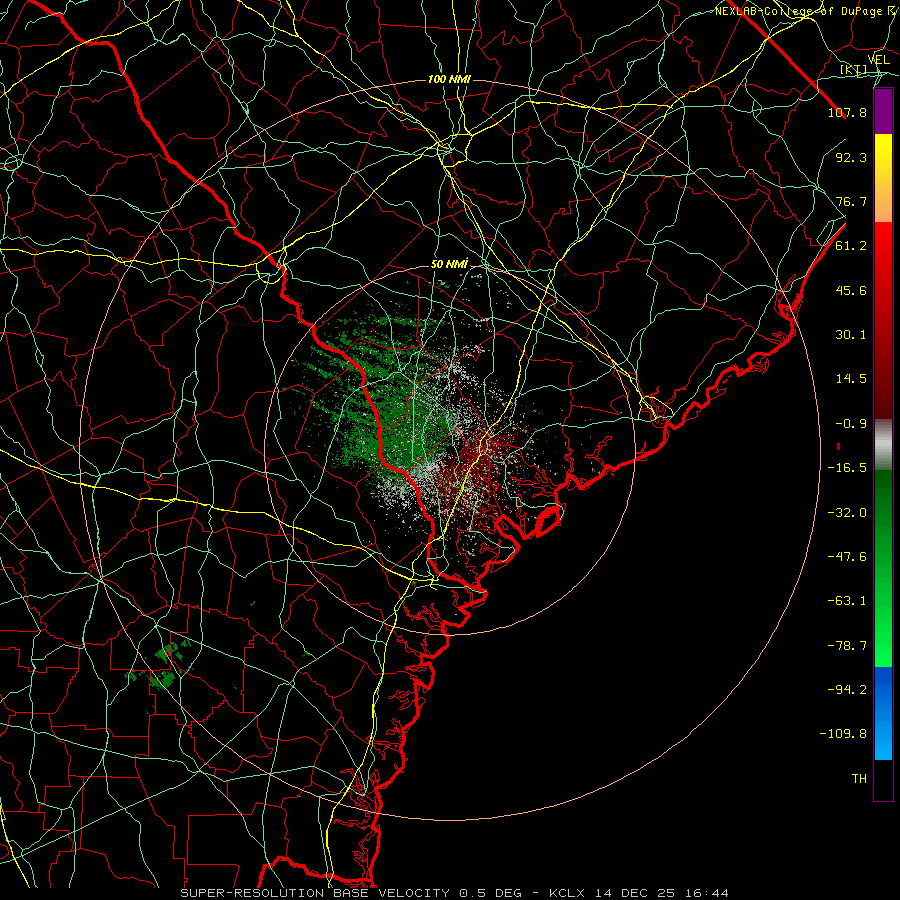The image size is (900, 900).
Task: Click the purple segment of the color bar
Action: [883, 111]
